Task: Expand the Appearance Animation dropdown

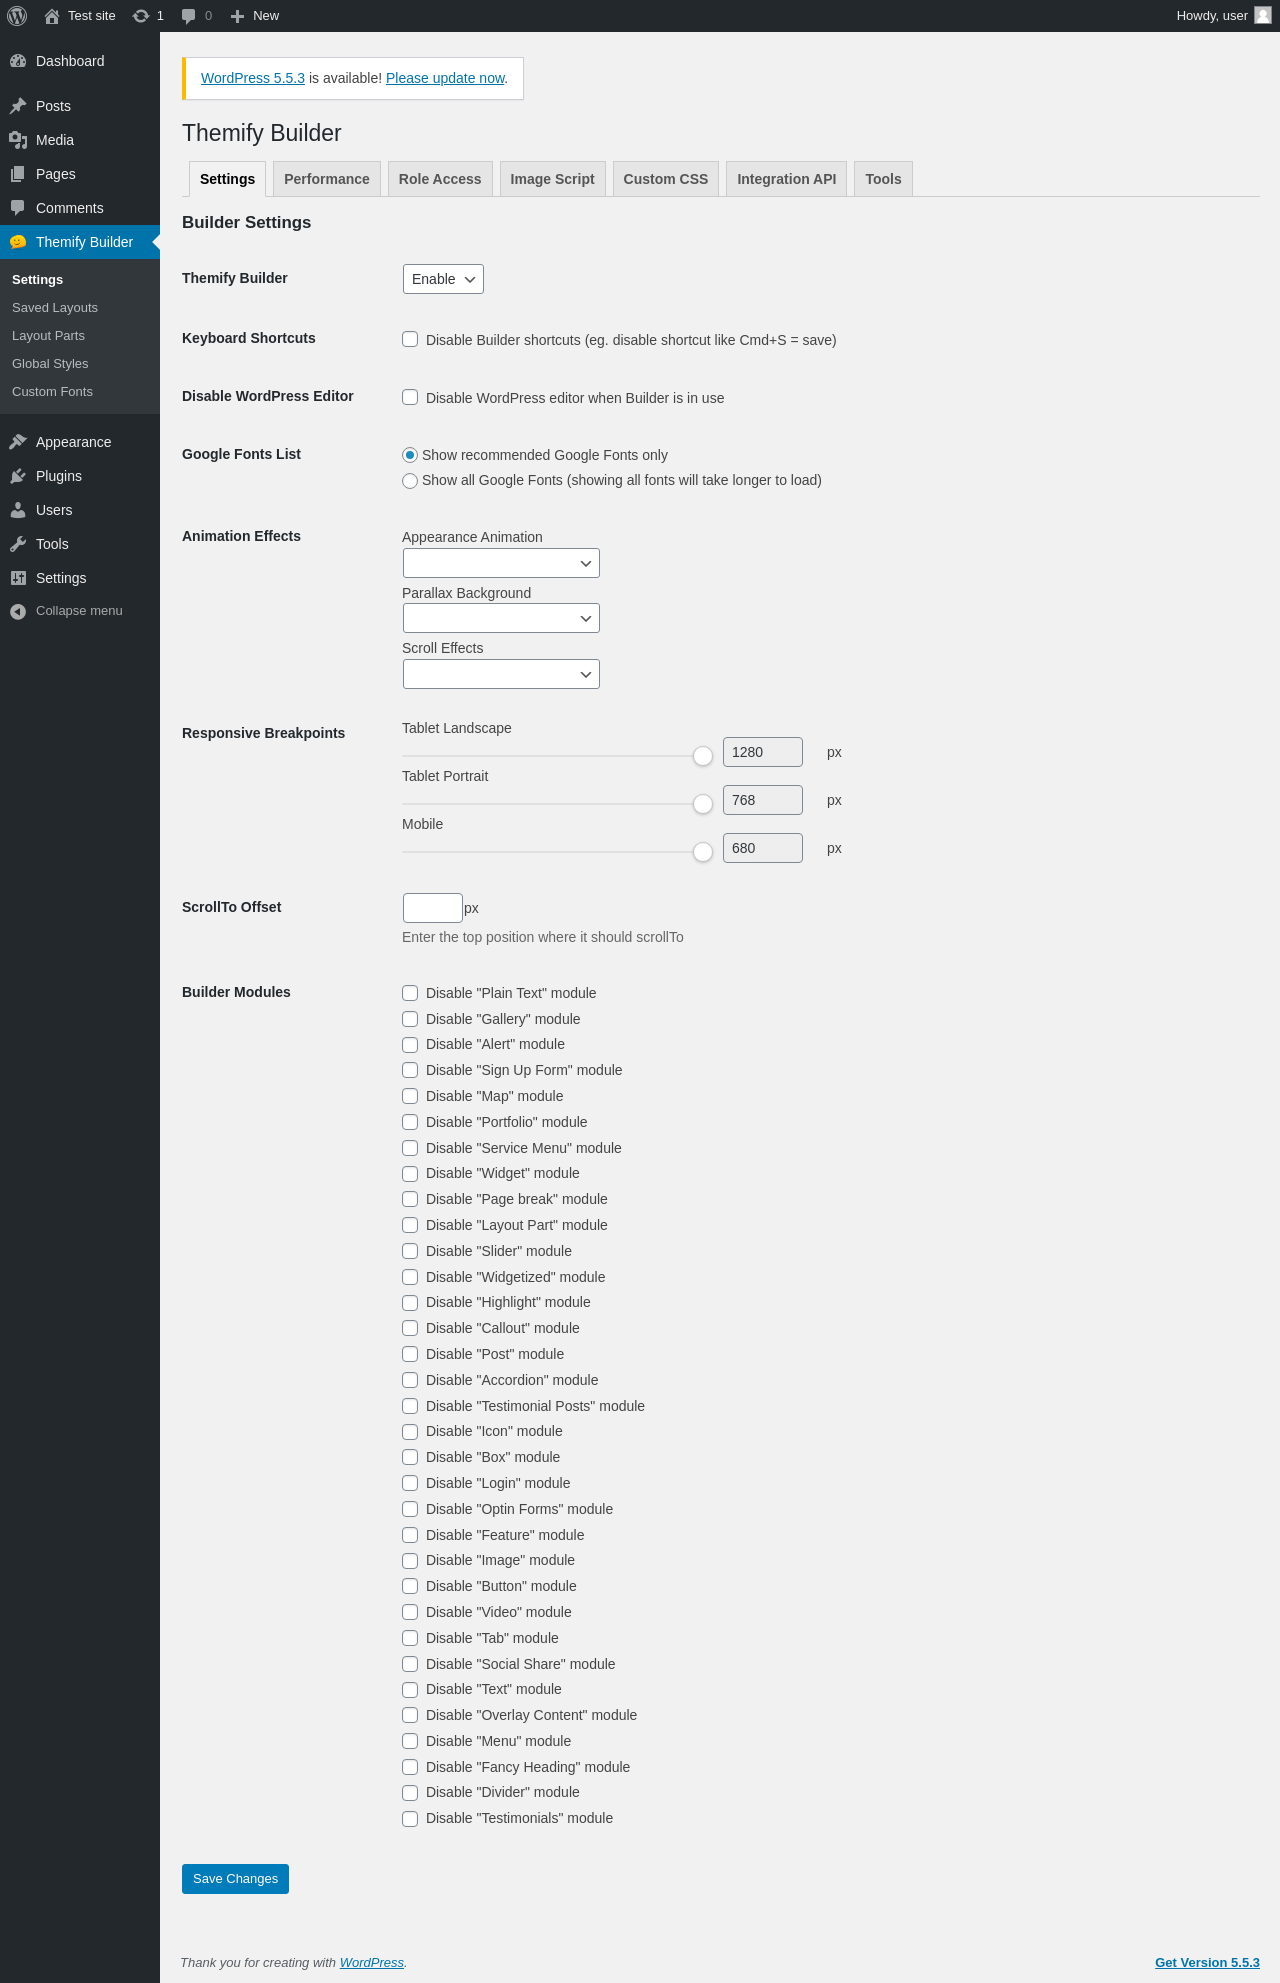Action: [501, 563]
